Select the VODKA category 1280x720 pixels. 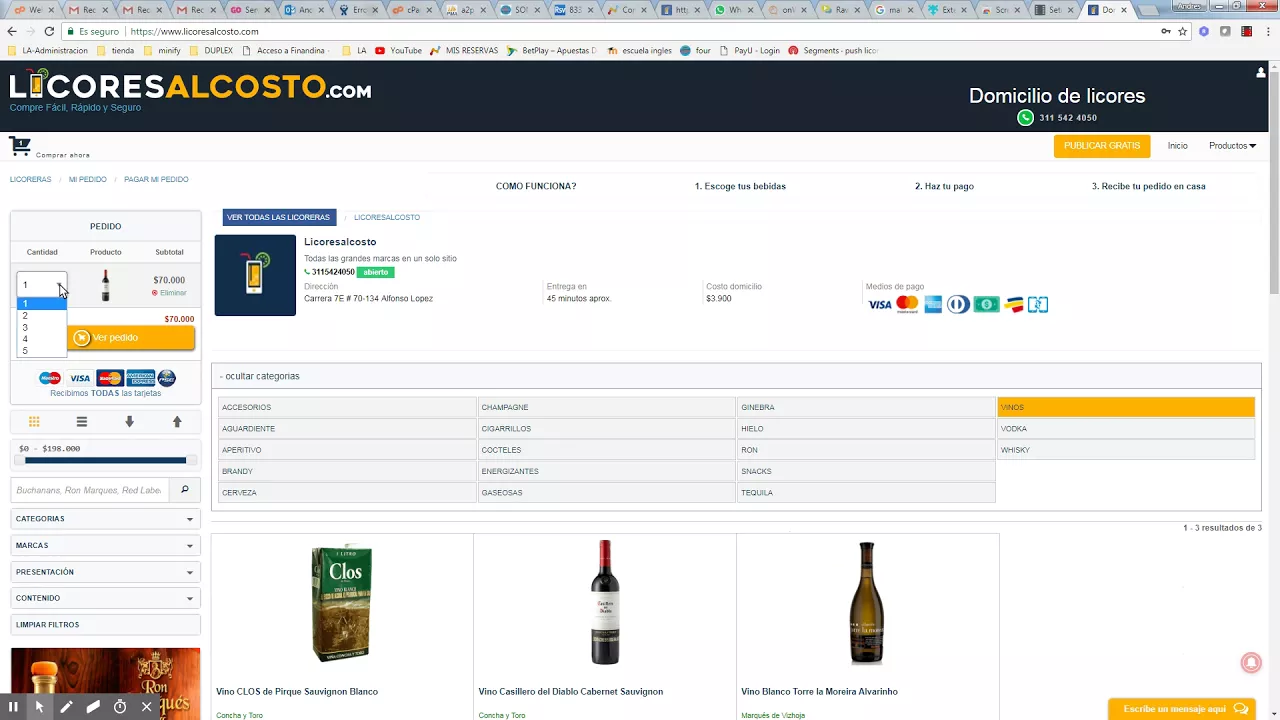tap(1126, 429)
